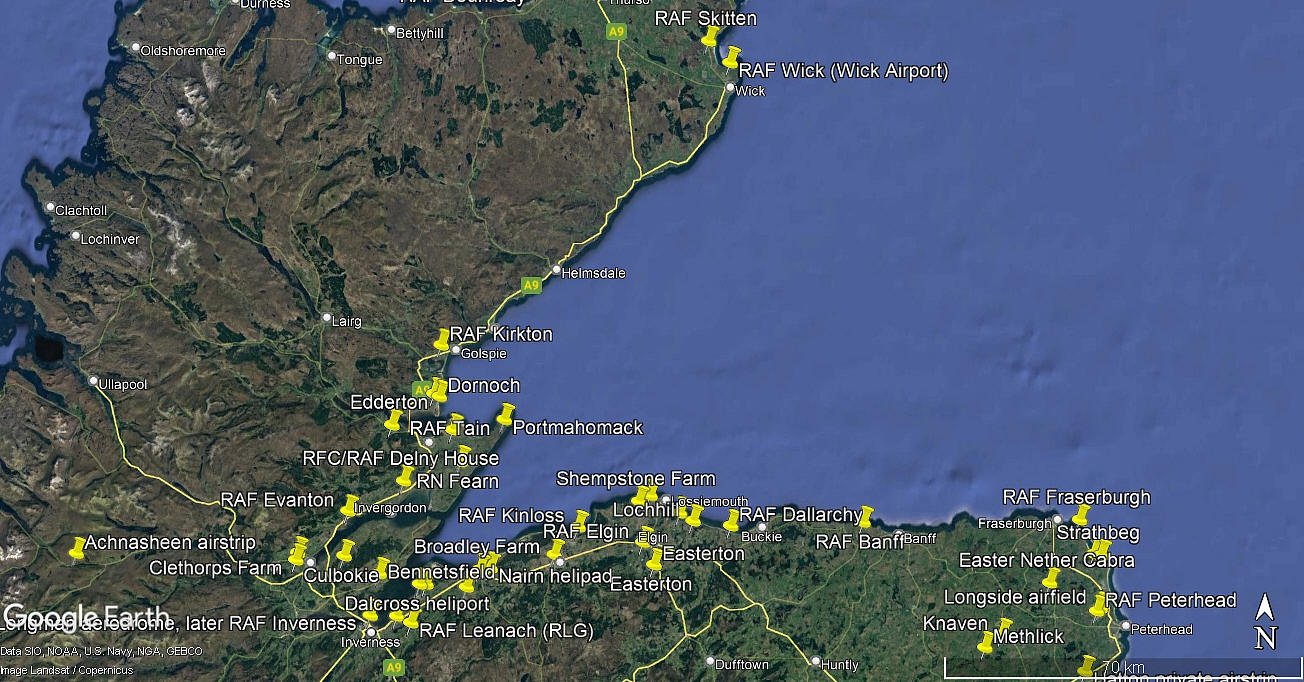1304x682 pixels.
Task: Open the RAF Kirkton pushpin near Golspie
Action: [442, 339]
